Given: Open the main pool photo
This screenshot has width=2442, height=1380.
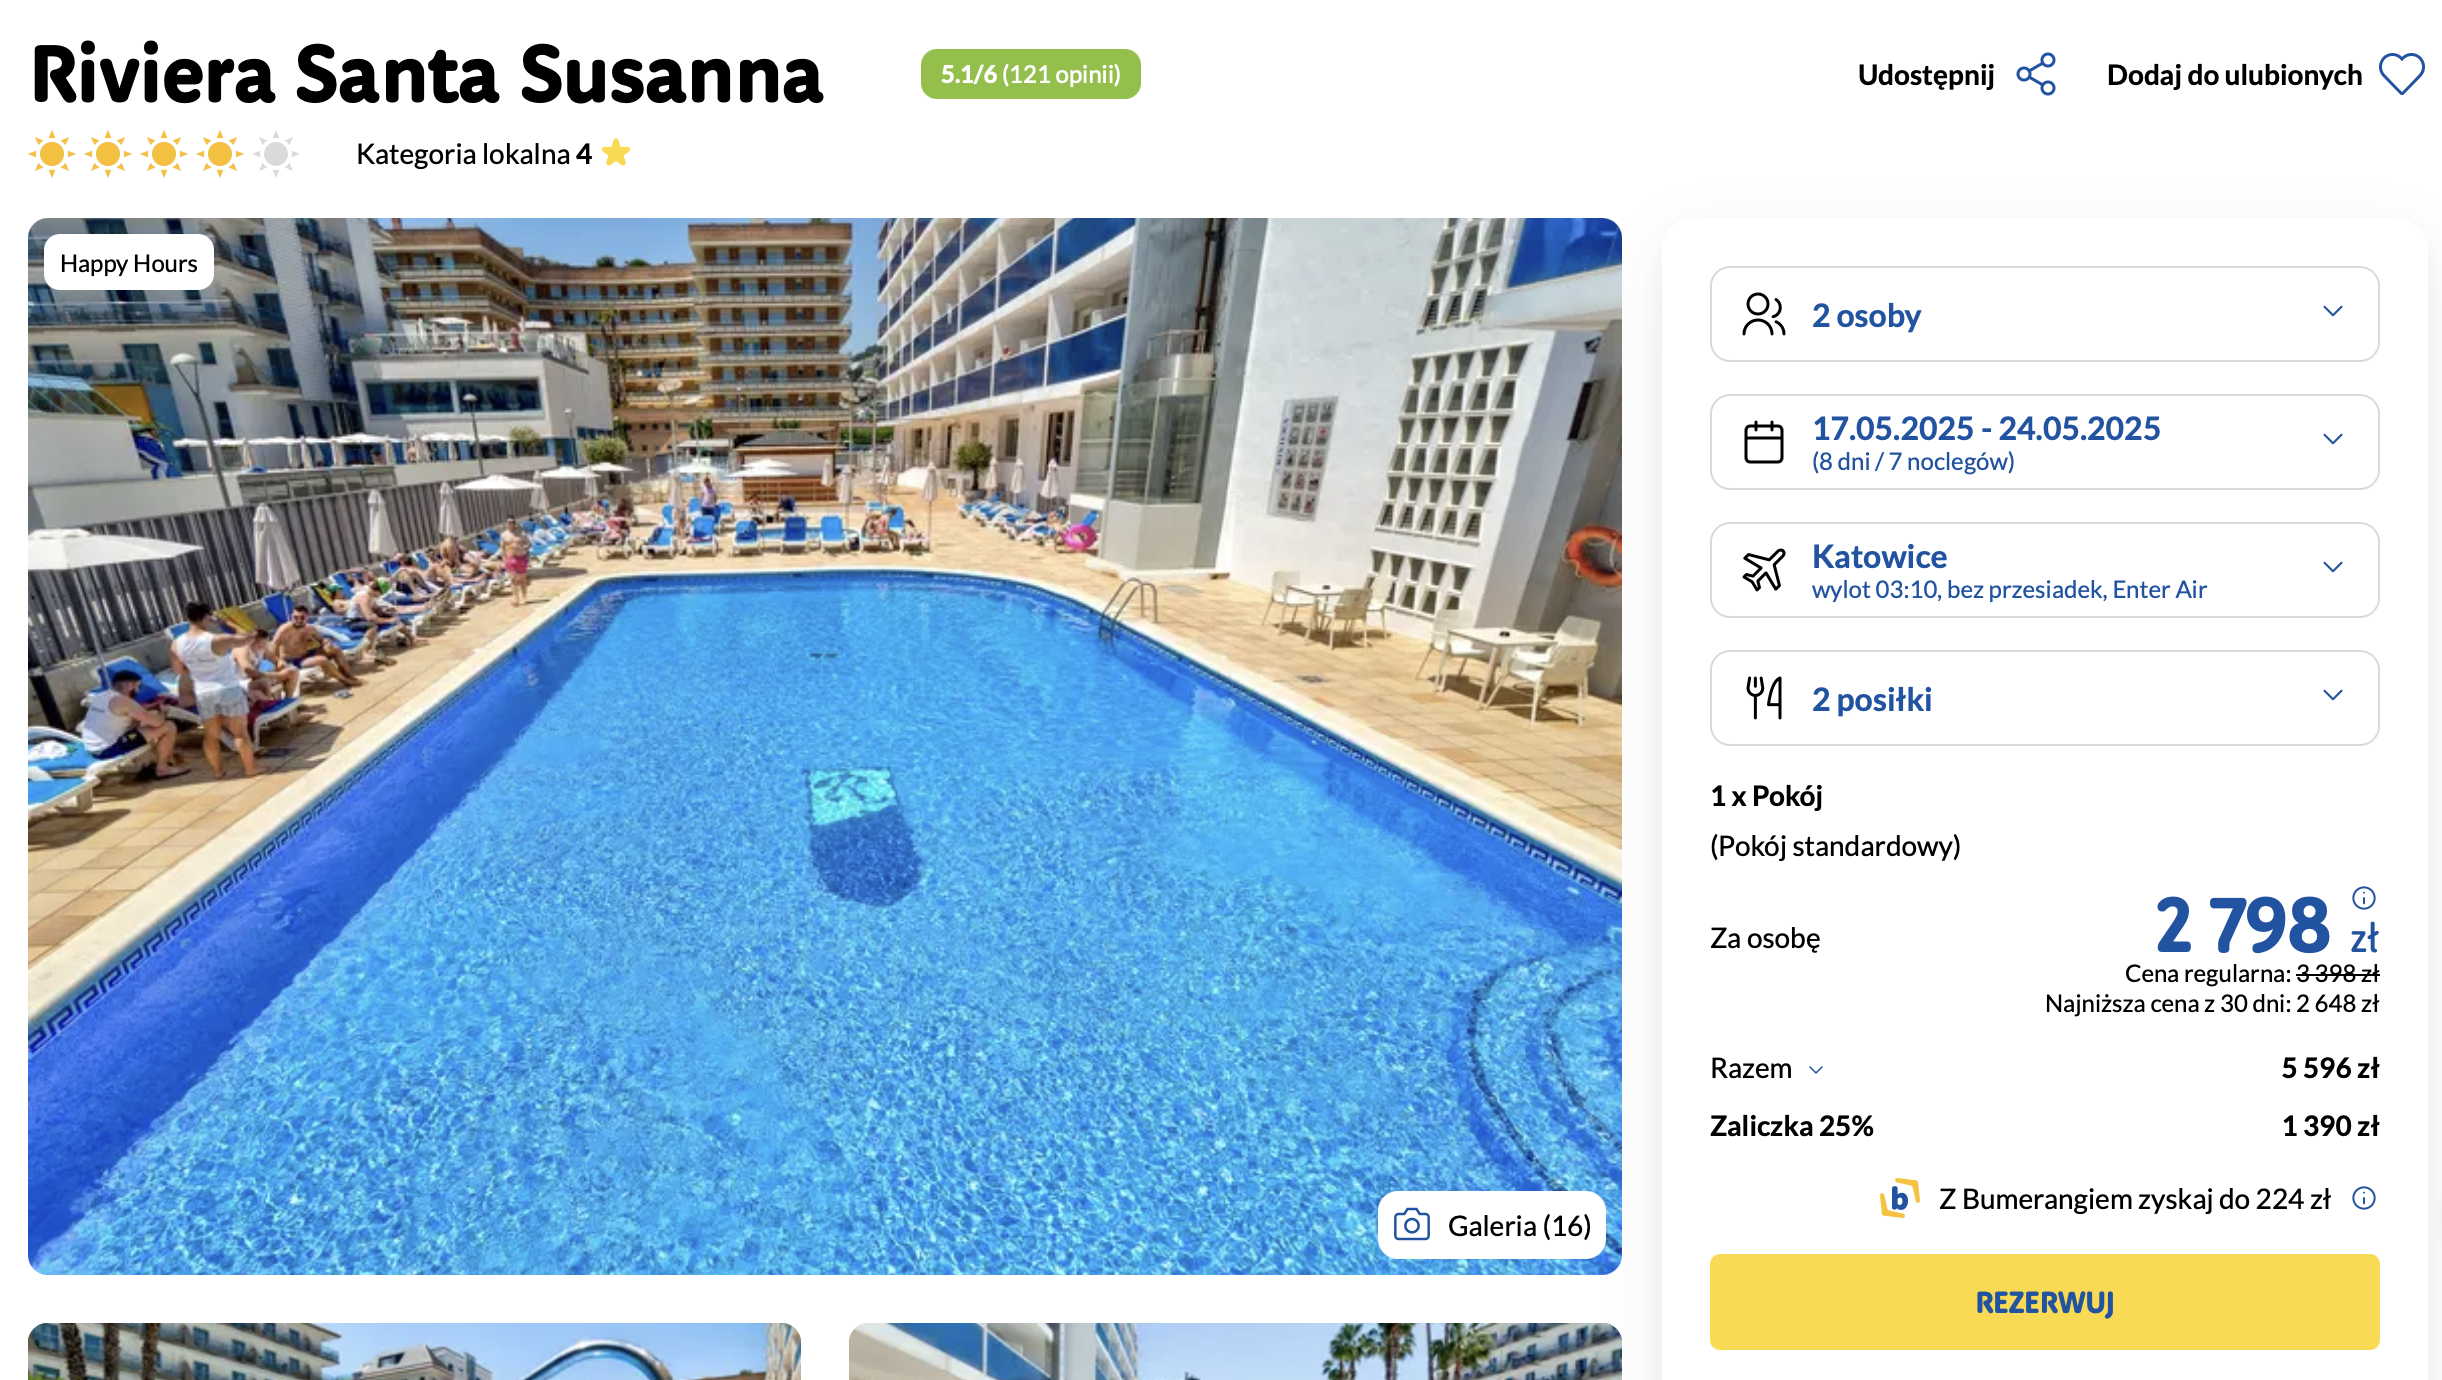Looking at the screenshot, I should (825, 746).
